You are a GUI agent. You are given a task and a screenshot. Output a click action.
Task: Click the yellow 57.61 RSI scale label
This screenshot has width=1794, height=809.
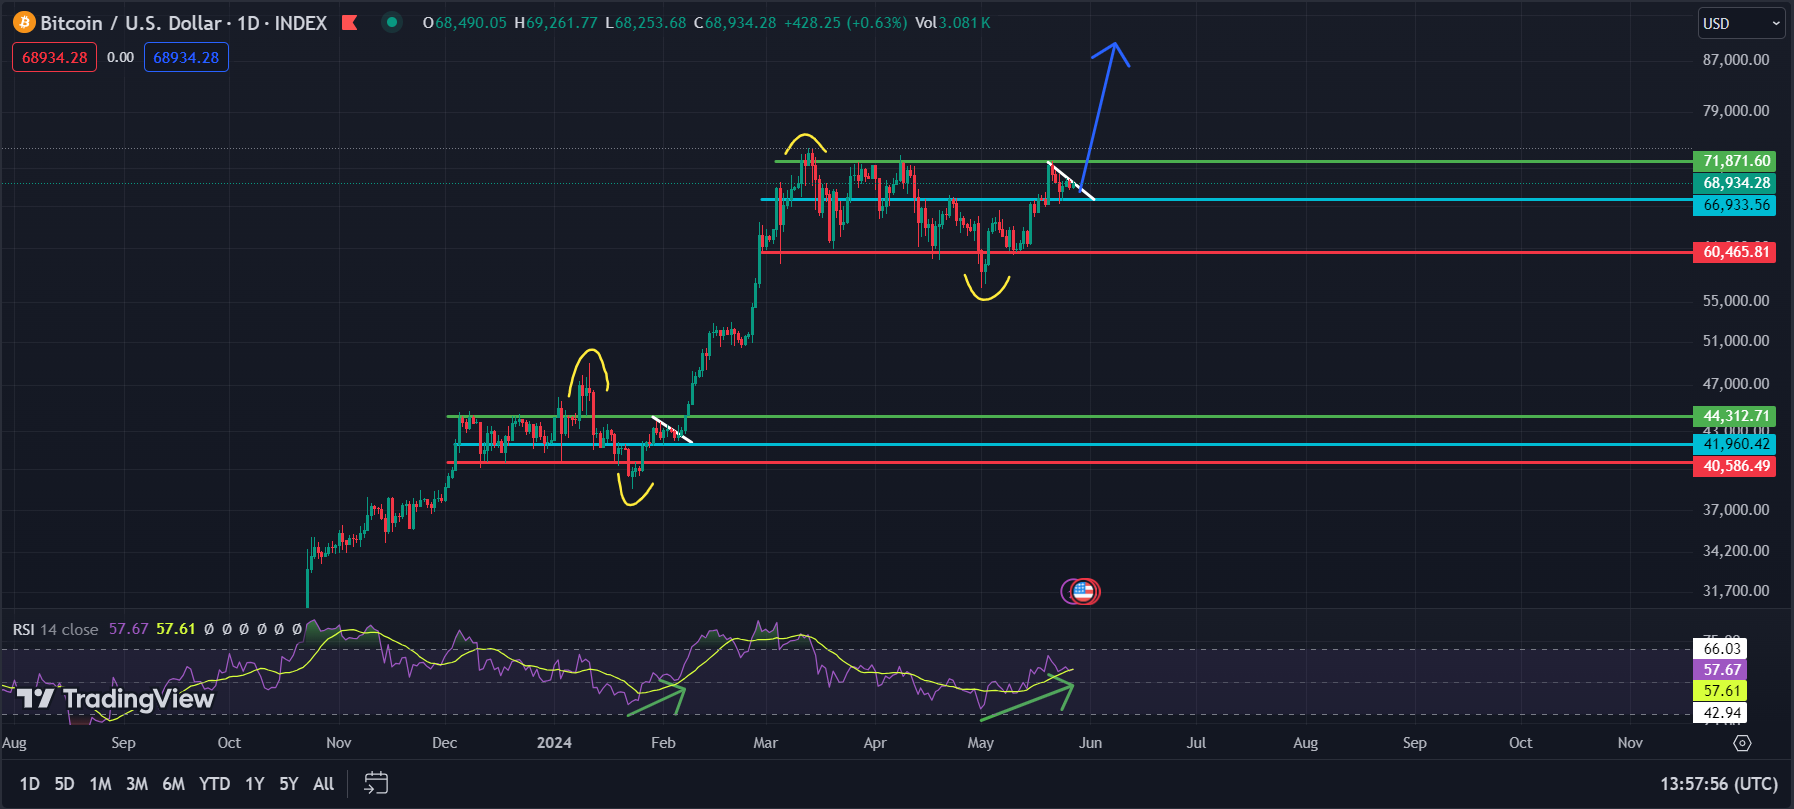[x=1722, y=691]
